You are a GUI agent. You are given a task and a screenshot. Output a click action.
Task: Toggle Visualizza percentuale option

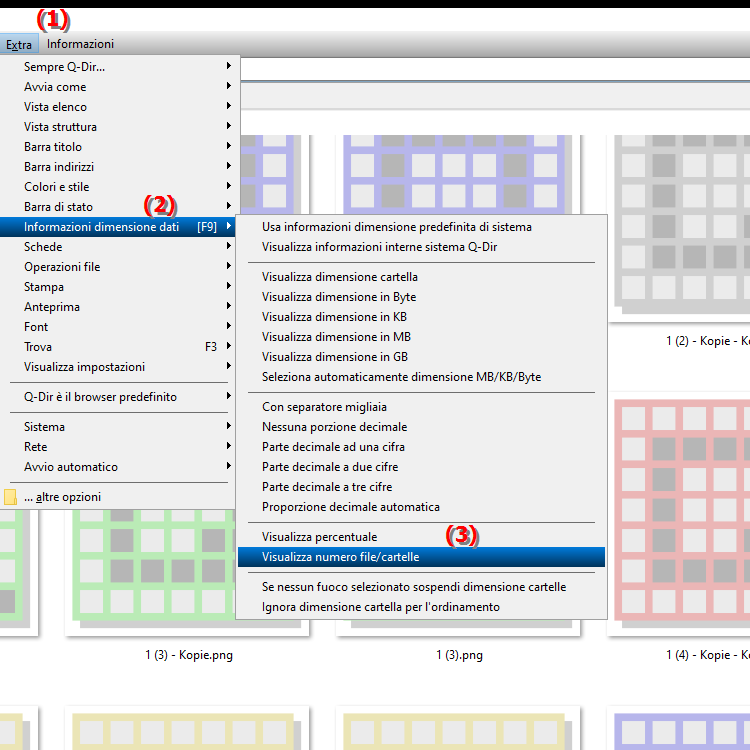click(x=319, y=537)
